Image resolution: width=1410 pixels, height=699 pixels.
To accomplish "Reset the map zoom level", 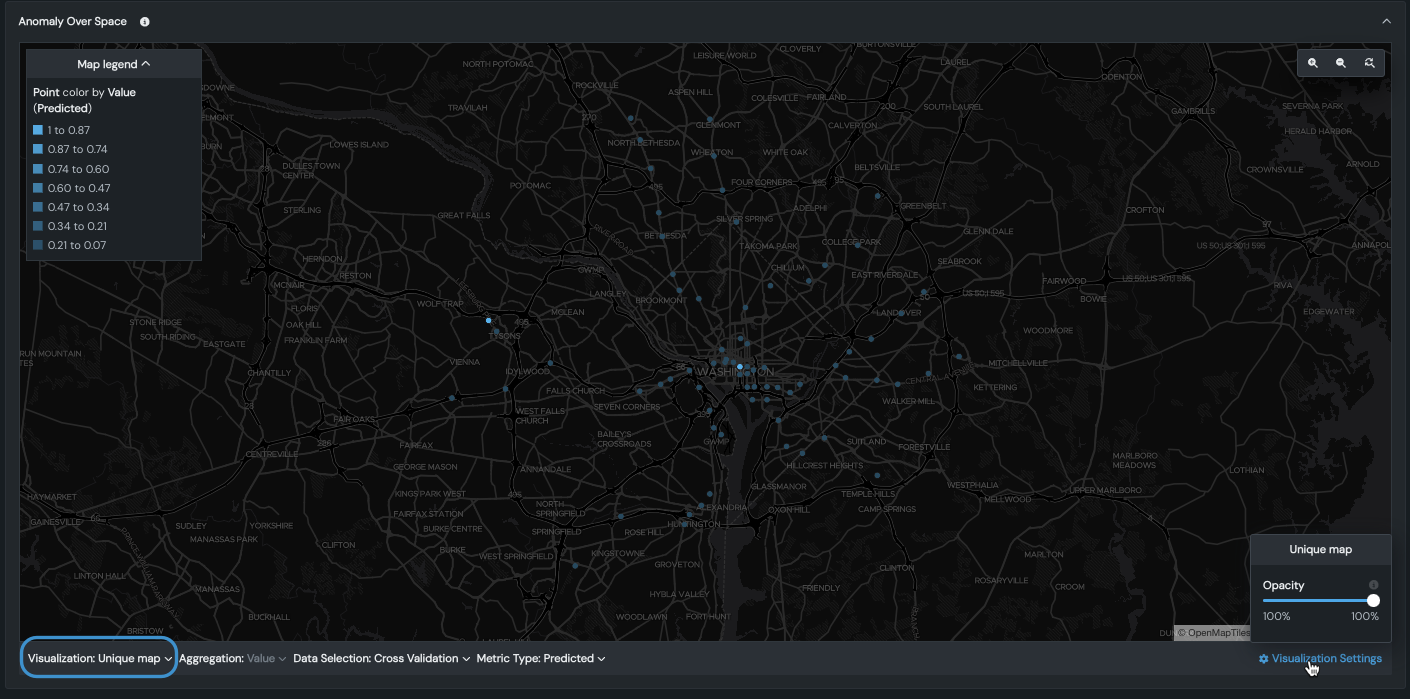I will (1369, 63).
